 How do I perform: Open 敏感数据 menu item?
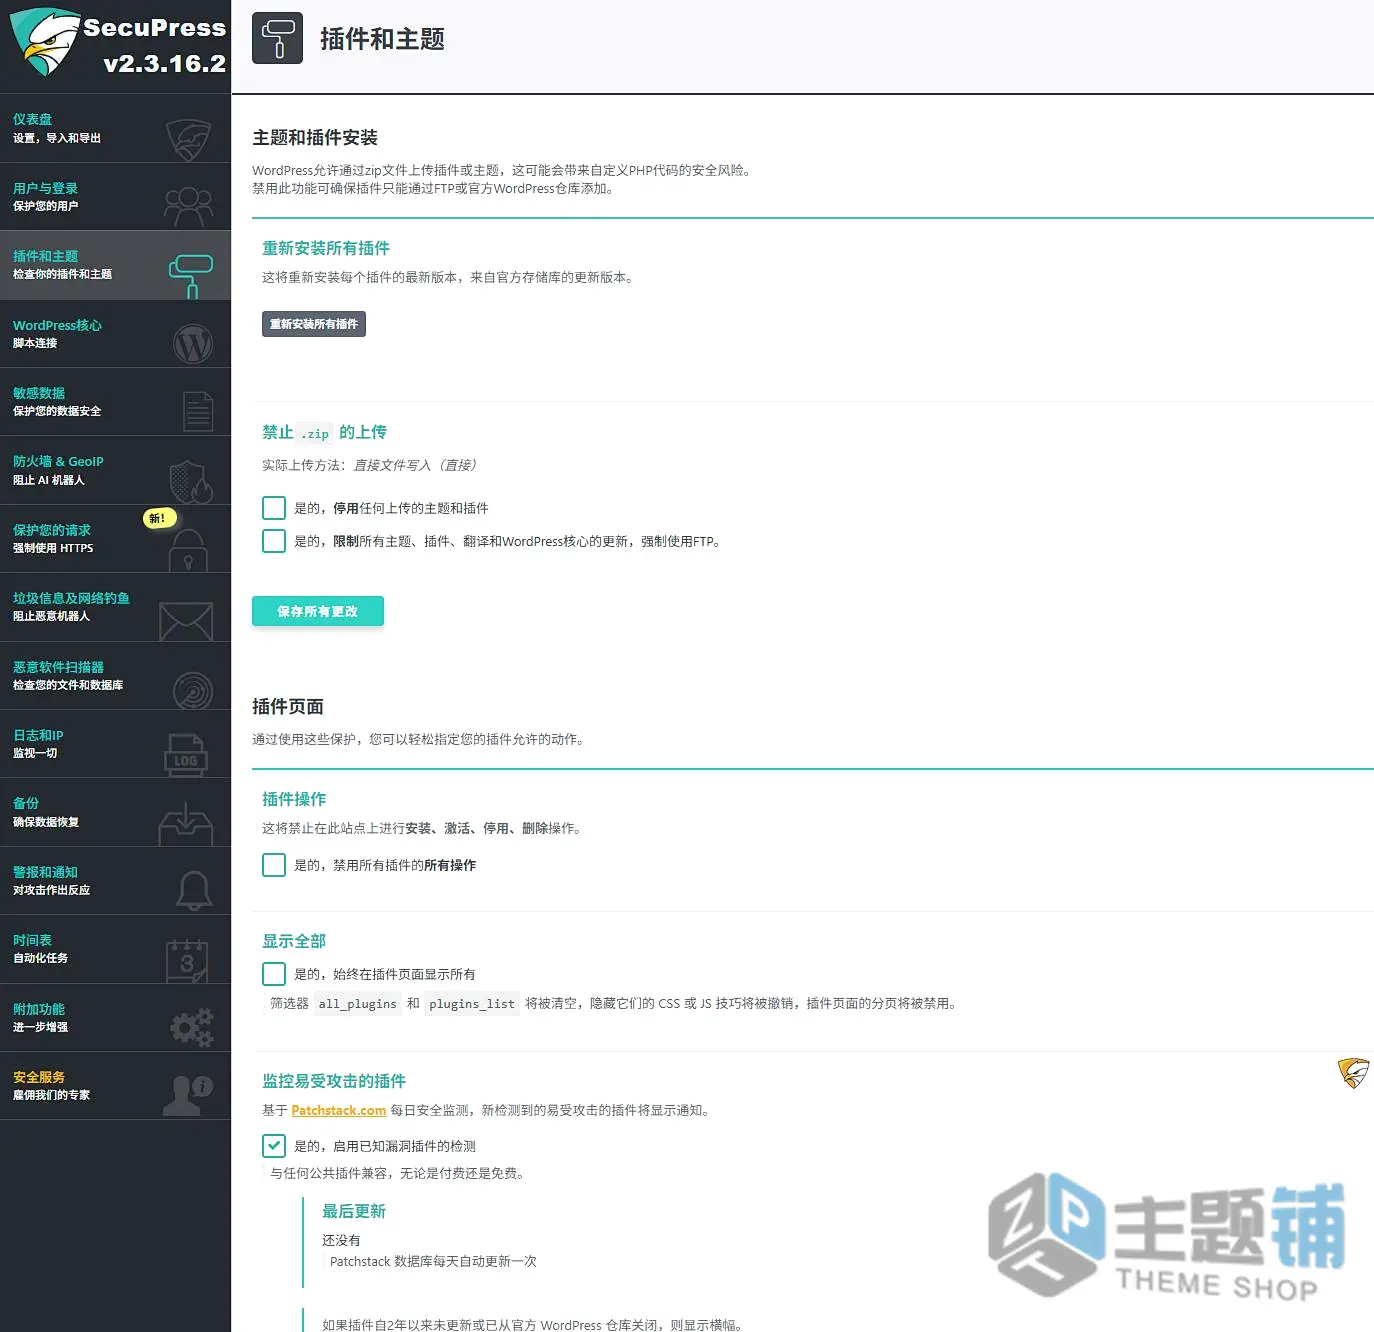115,402
